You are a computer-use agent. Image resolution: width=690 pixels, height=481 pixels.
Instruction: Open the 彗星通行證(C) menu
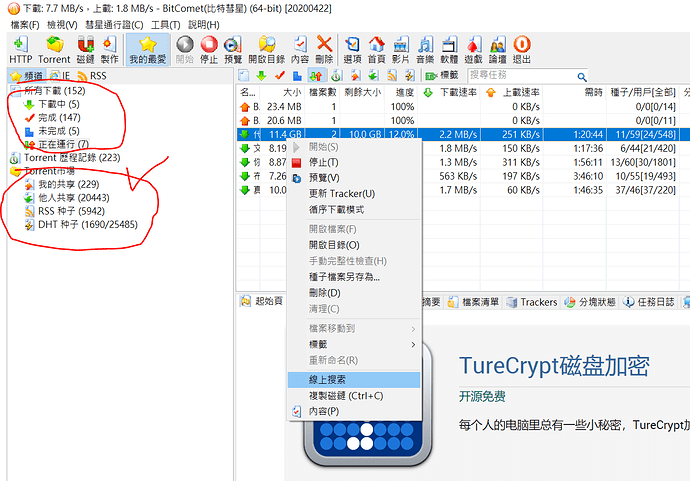(x=114, y=25)
